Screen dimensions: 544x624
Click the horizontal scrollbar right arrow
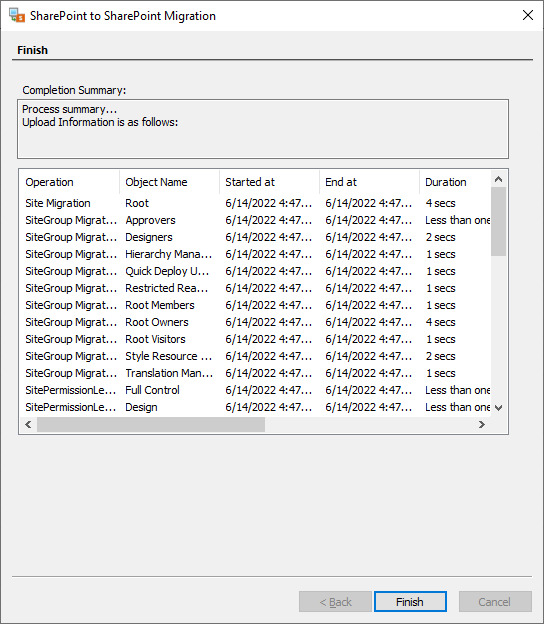(482, 424)
